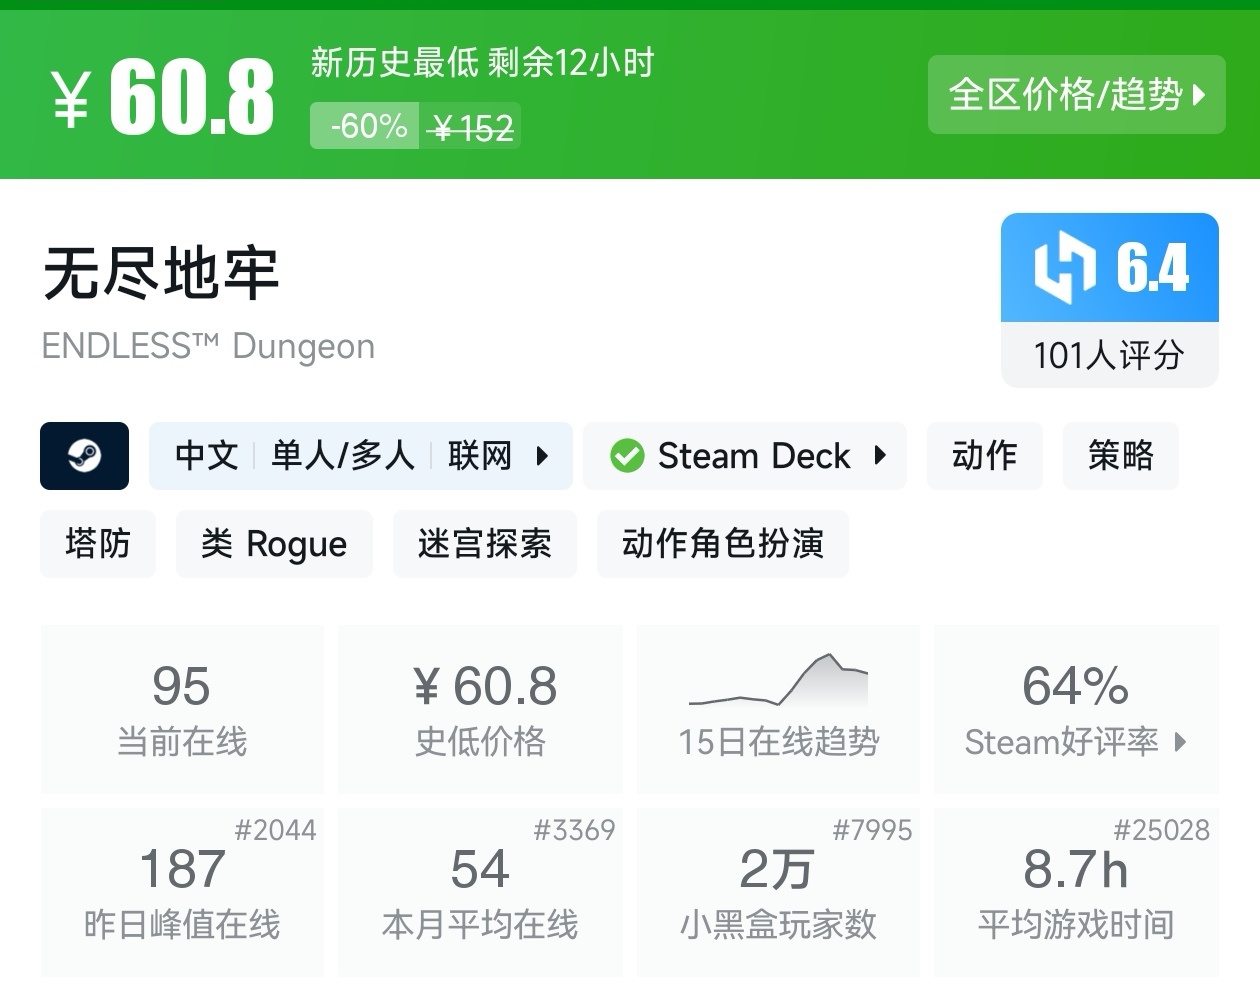This screenshot has height=1001, width=1260.
Task: Open the 迷宫探索 tag
Action: [x=484, y=544]
